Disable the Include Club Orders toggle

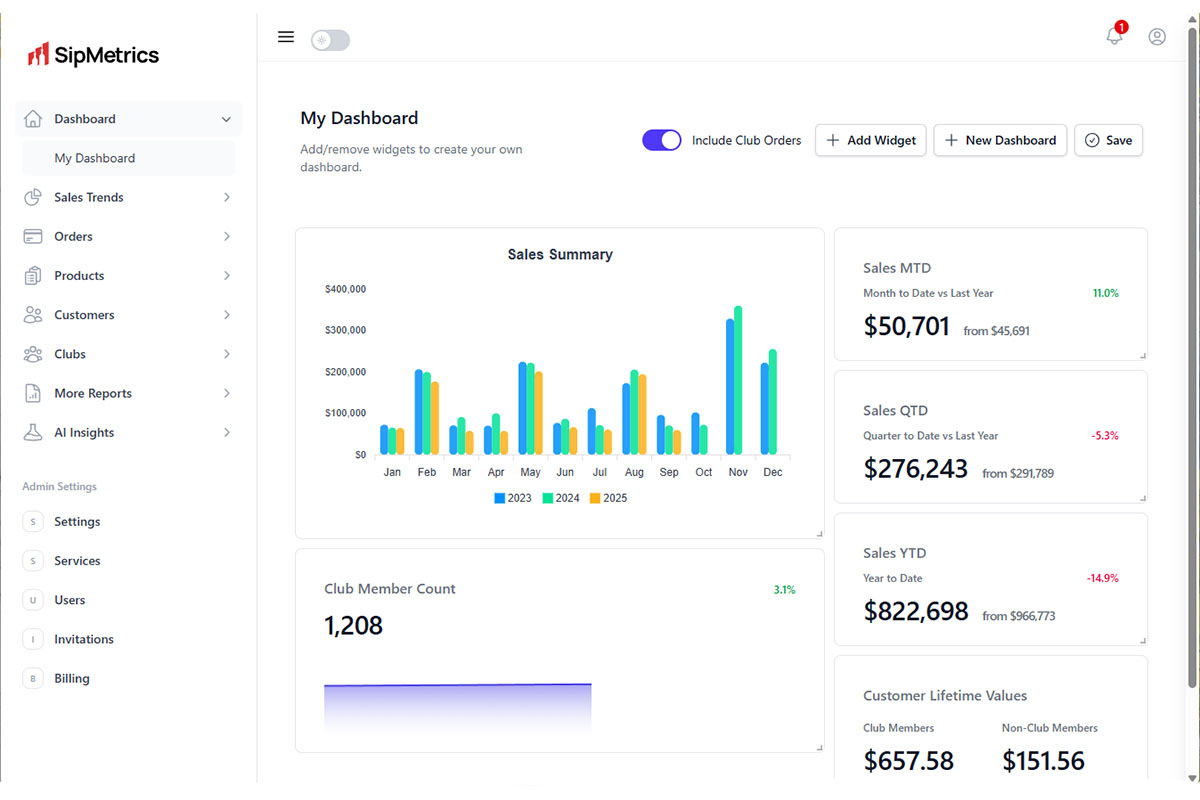point(661,141)
